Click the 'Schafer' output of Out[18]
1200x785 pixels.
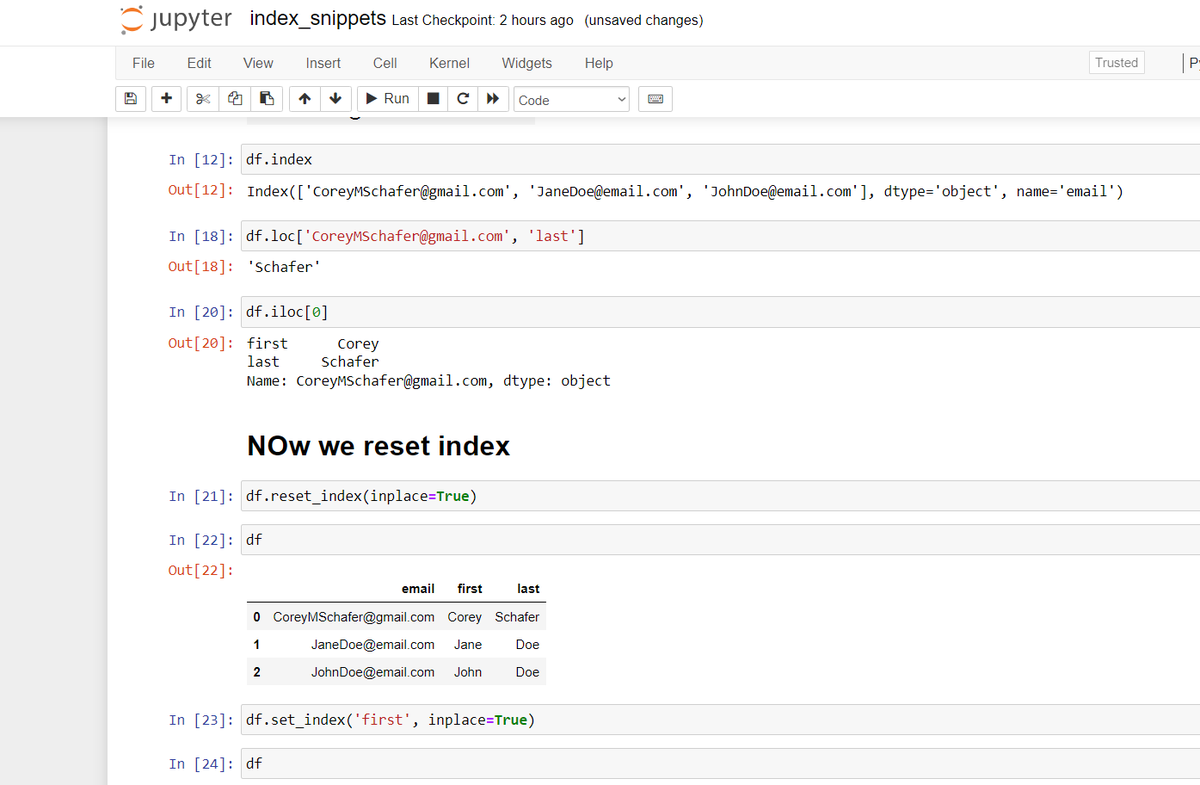284,267
